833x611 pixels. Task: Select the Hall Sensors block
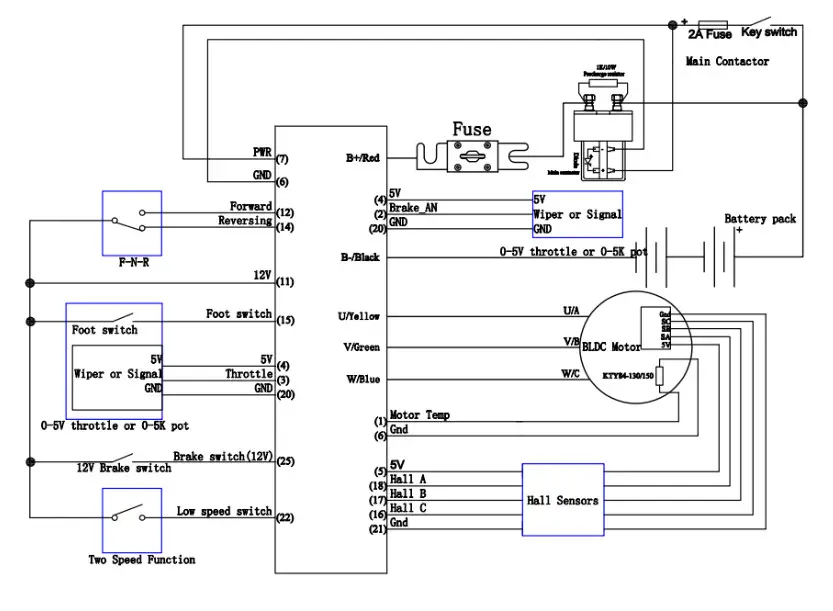click(x=563, y=498)
